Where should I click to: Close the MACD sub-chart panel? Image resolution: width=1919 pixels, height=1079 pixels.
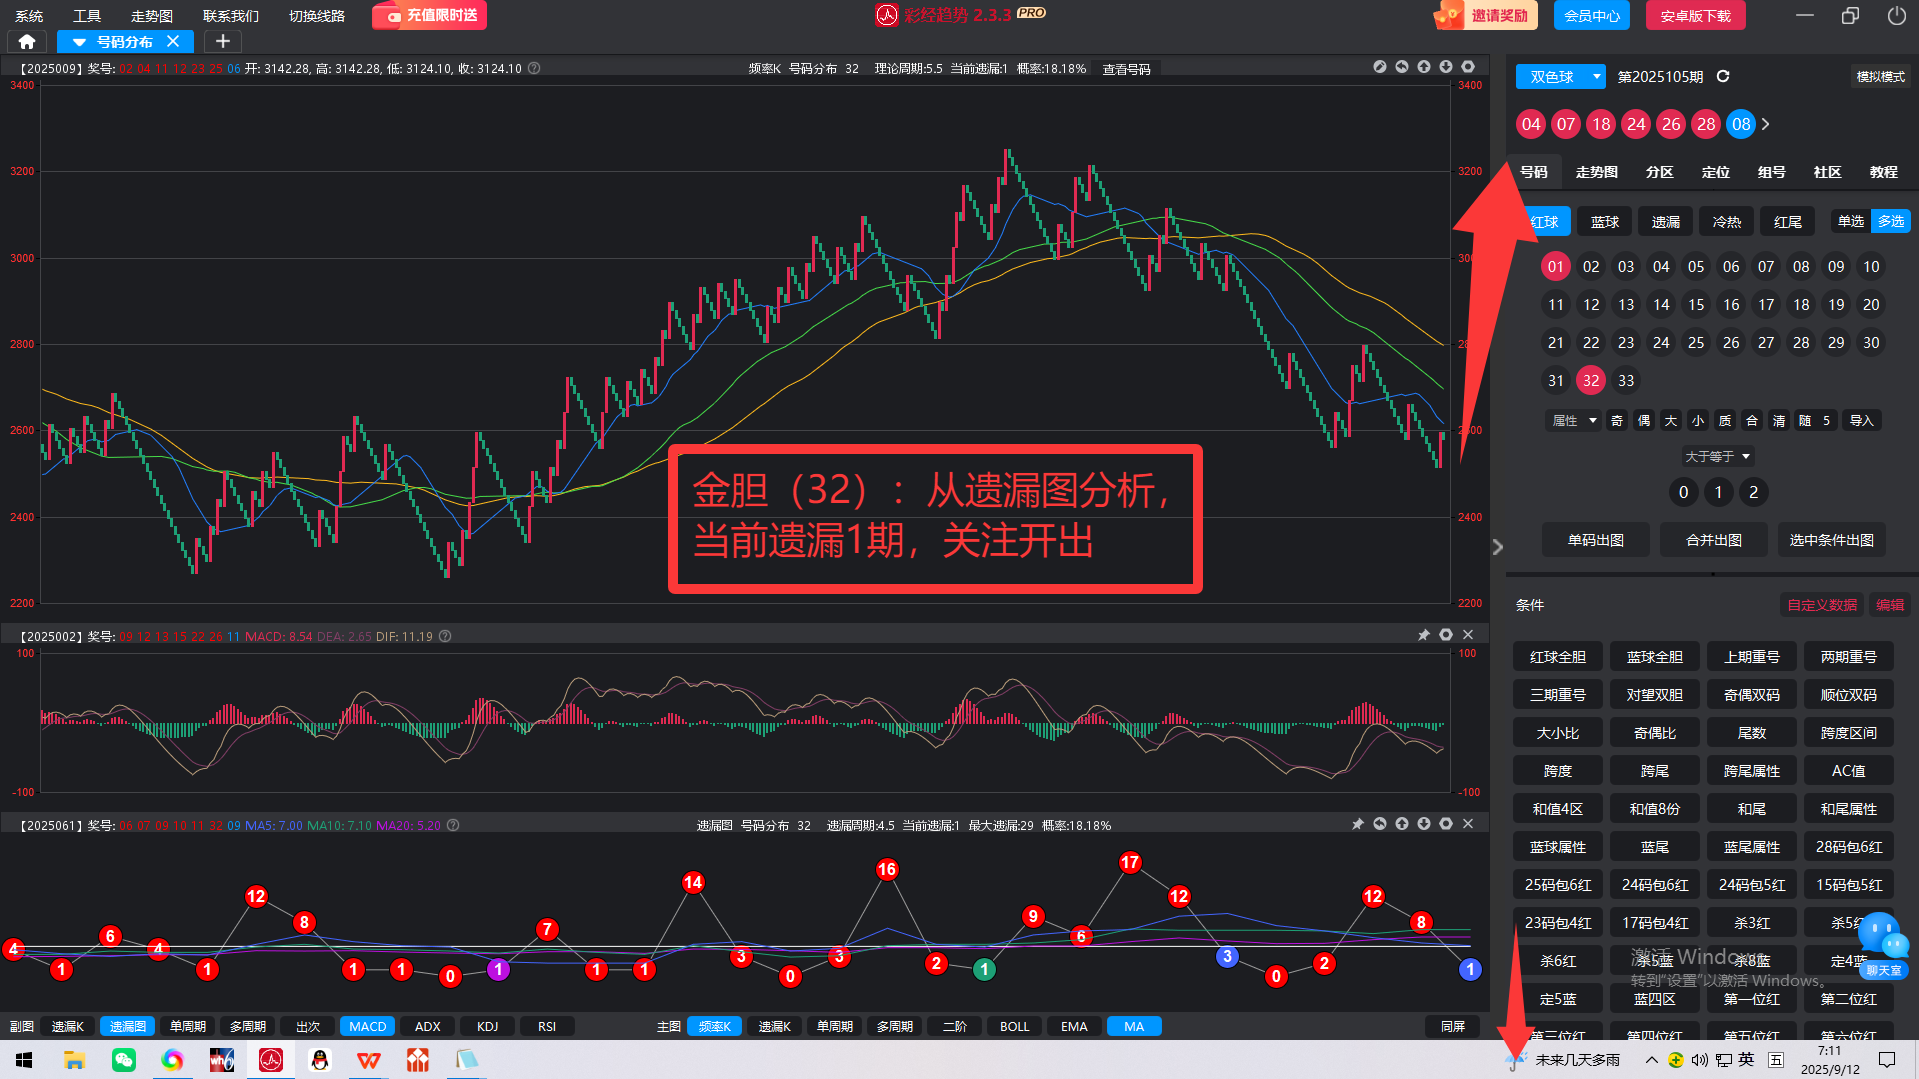click(x=1468, y=635)
